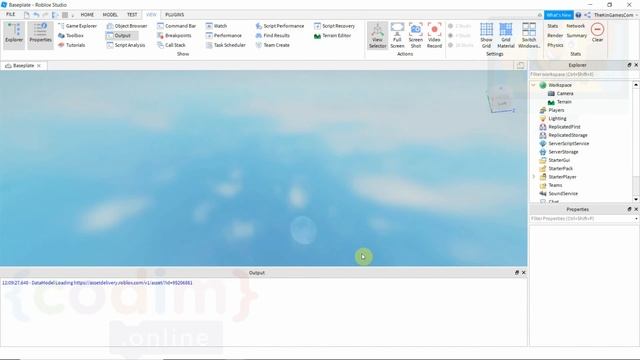The height and width of the screenshot is (360, 640).
Task: Switch to the HOME ribbon tab
Action: 87,15
